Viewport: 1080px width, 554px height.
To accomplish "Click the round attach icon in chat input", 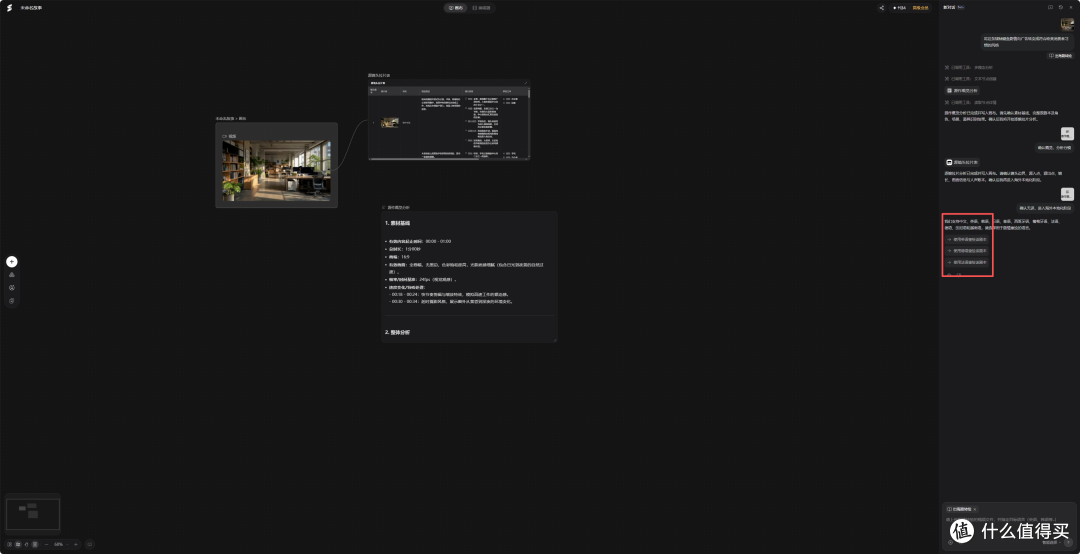I will click(951, 542).
